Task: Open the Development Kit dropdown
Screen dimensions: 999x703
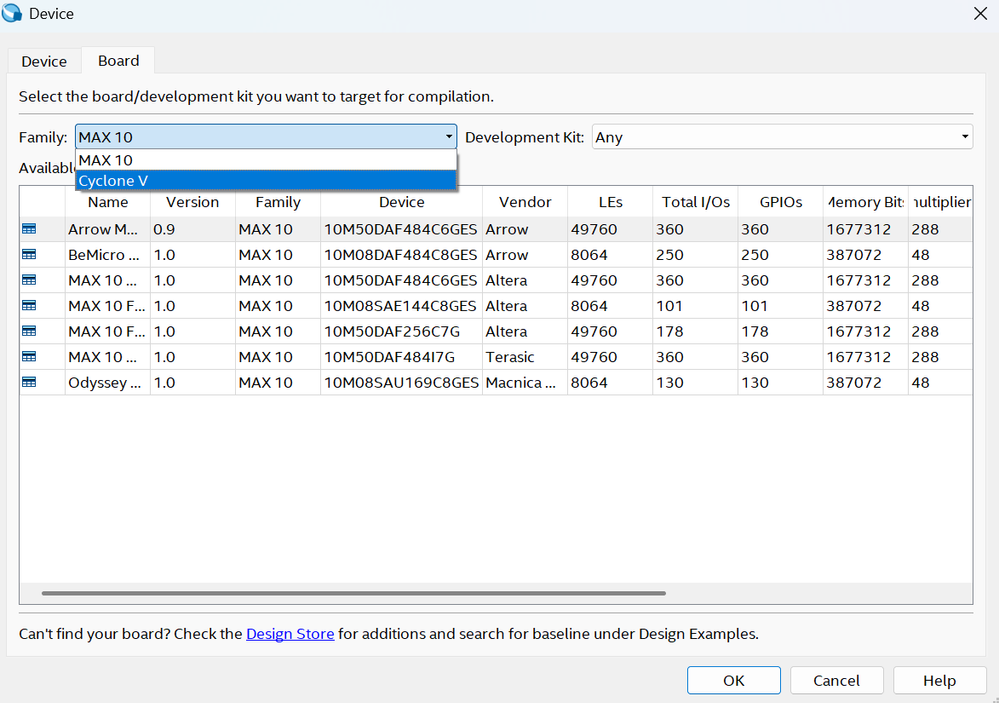Action: click(782, 137)
